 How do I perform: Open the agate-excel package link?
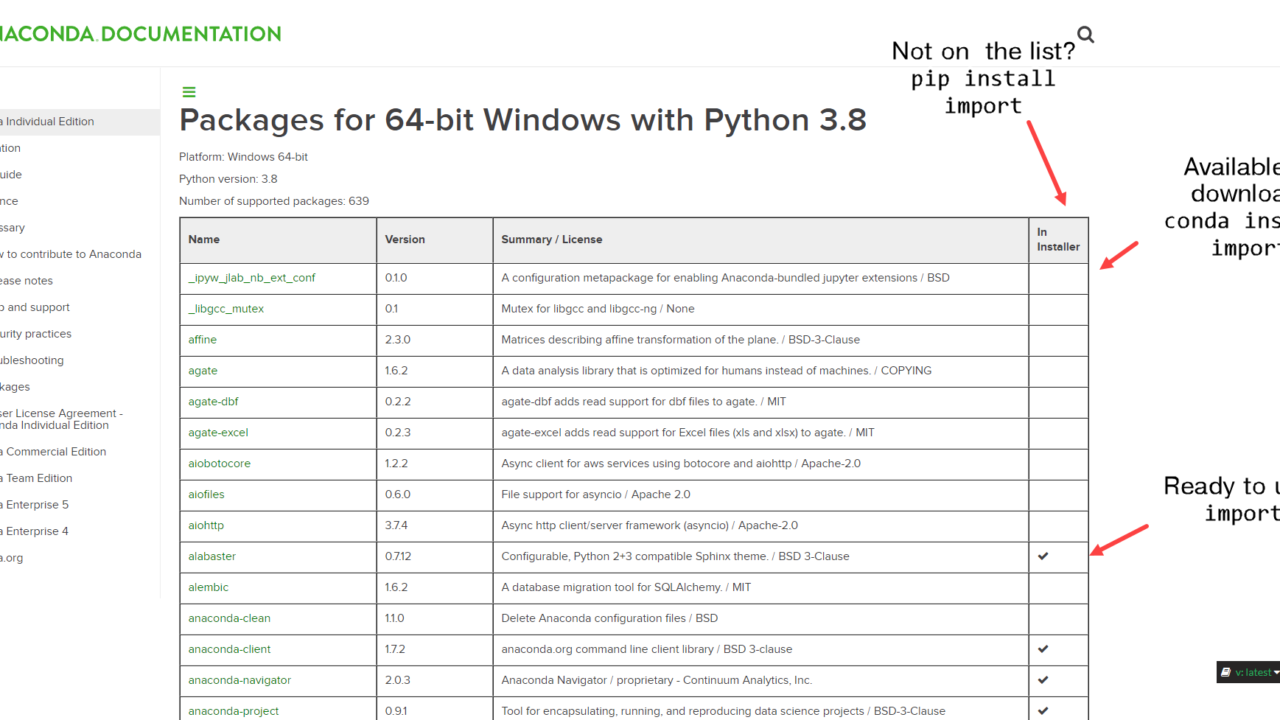coord(218,433)
